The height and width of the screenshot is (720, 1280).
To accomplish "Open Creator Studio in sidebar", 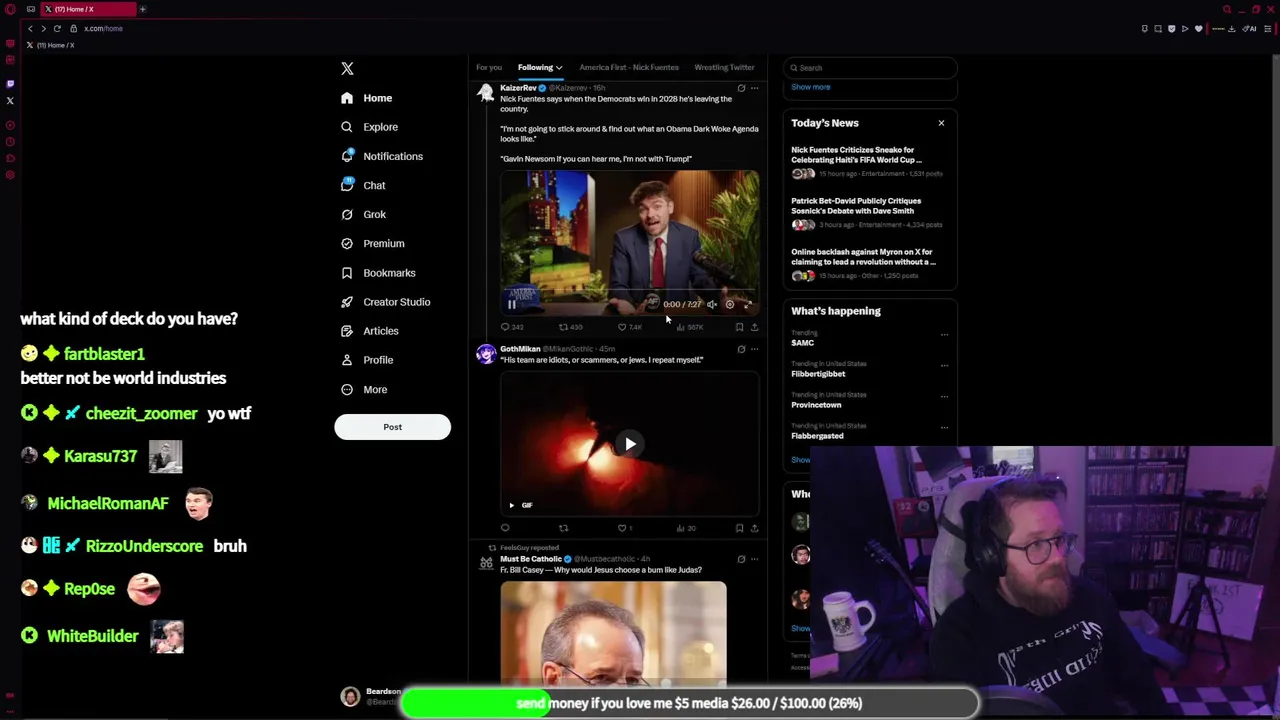I will point(385,301).
